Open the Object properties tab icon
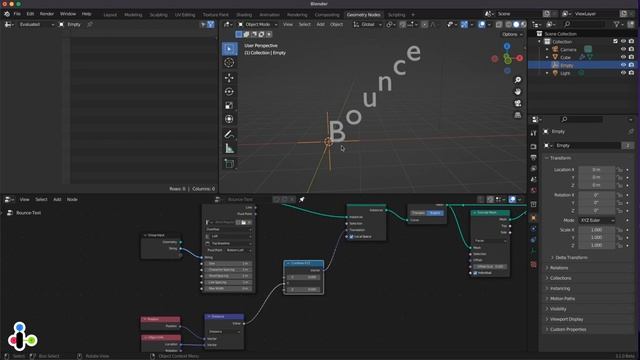 click(x=533, y=218)
